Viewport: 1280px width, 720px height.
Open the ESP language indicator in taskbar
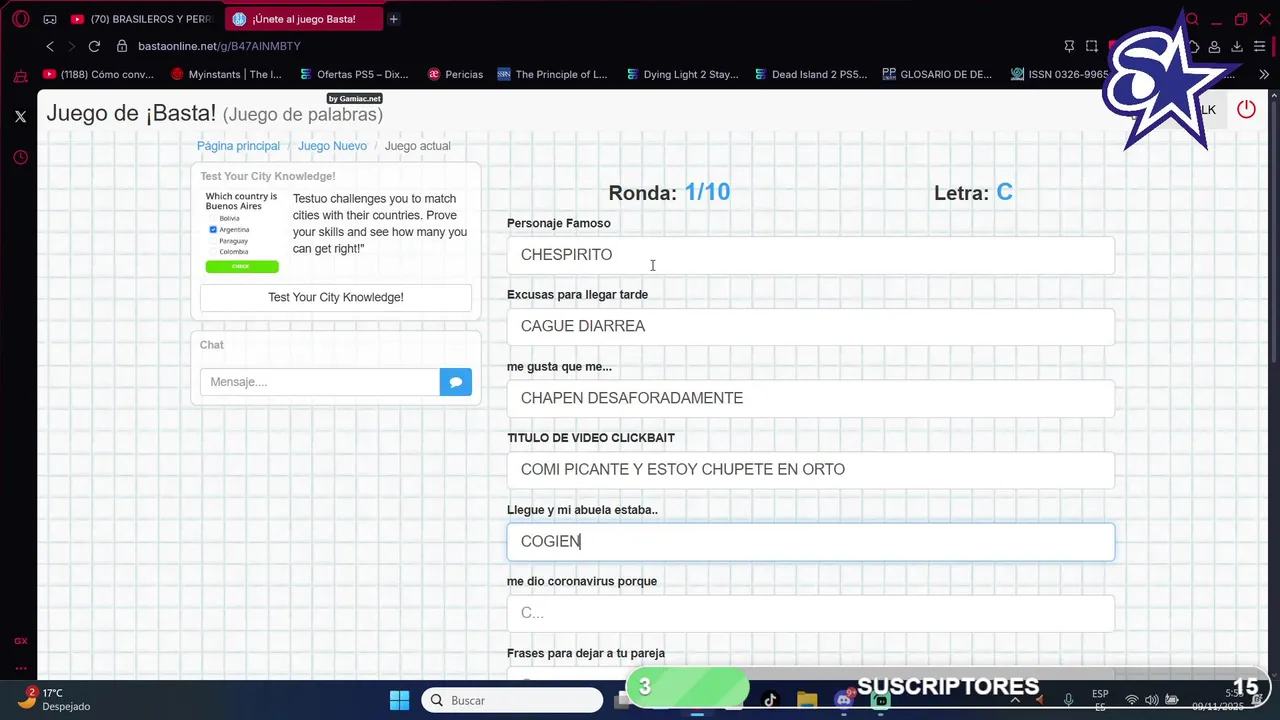pyautogui.click(x=1100, y=700)
